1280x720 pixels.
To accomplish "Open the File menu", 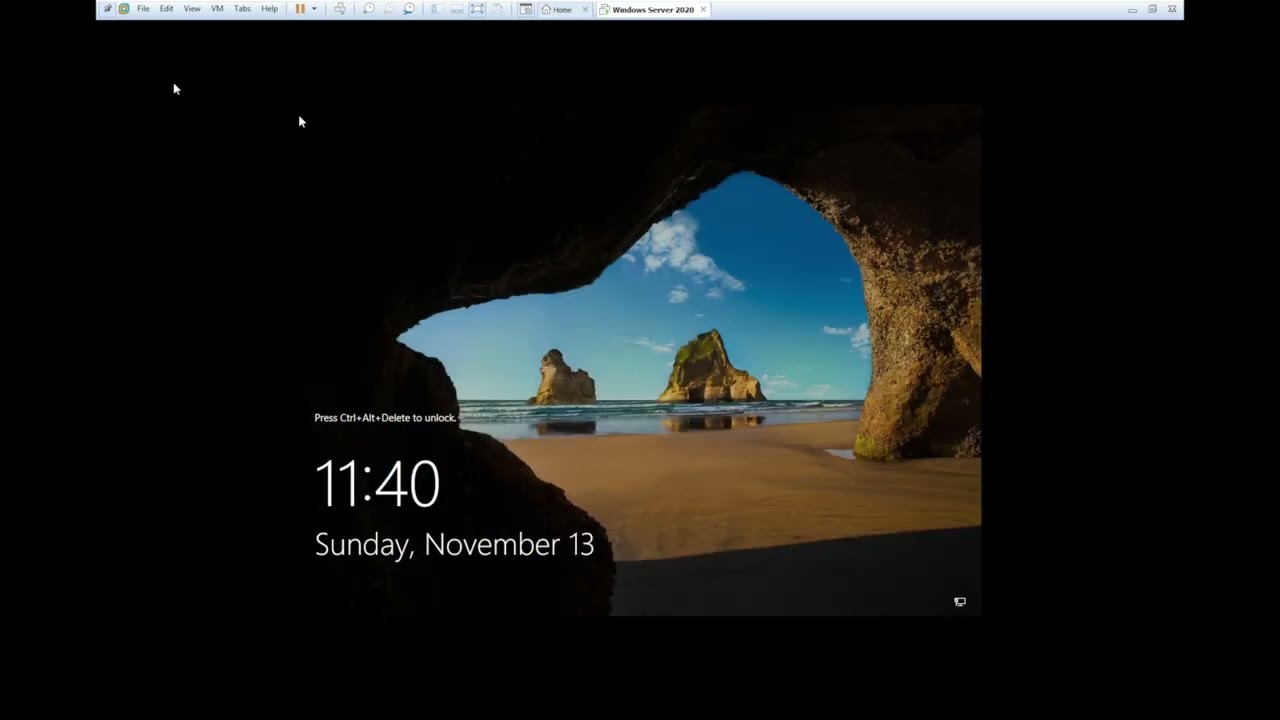I will pyautogui.click(x=143, y=9).
